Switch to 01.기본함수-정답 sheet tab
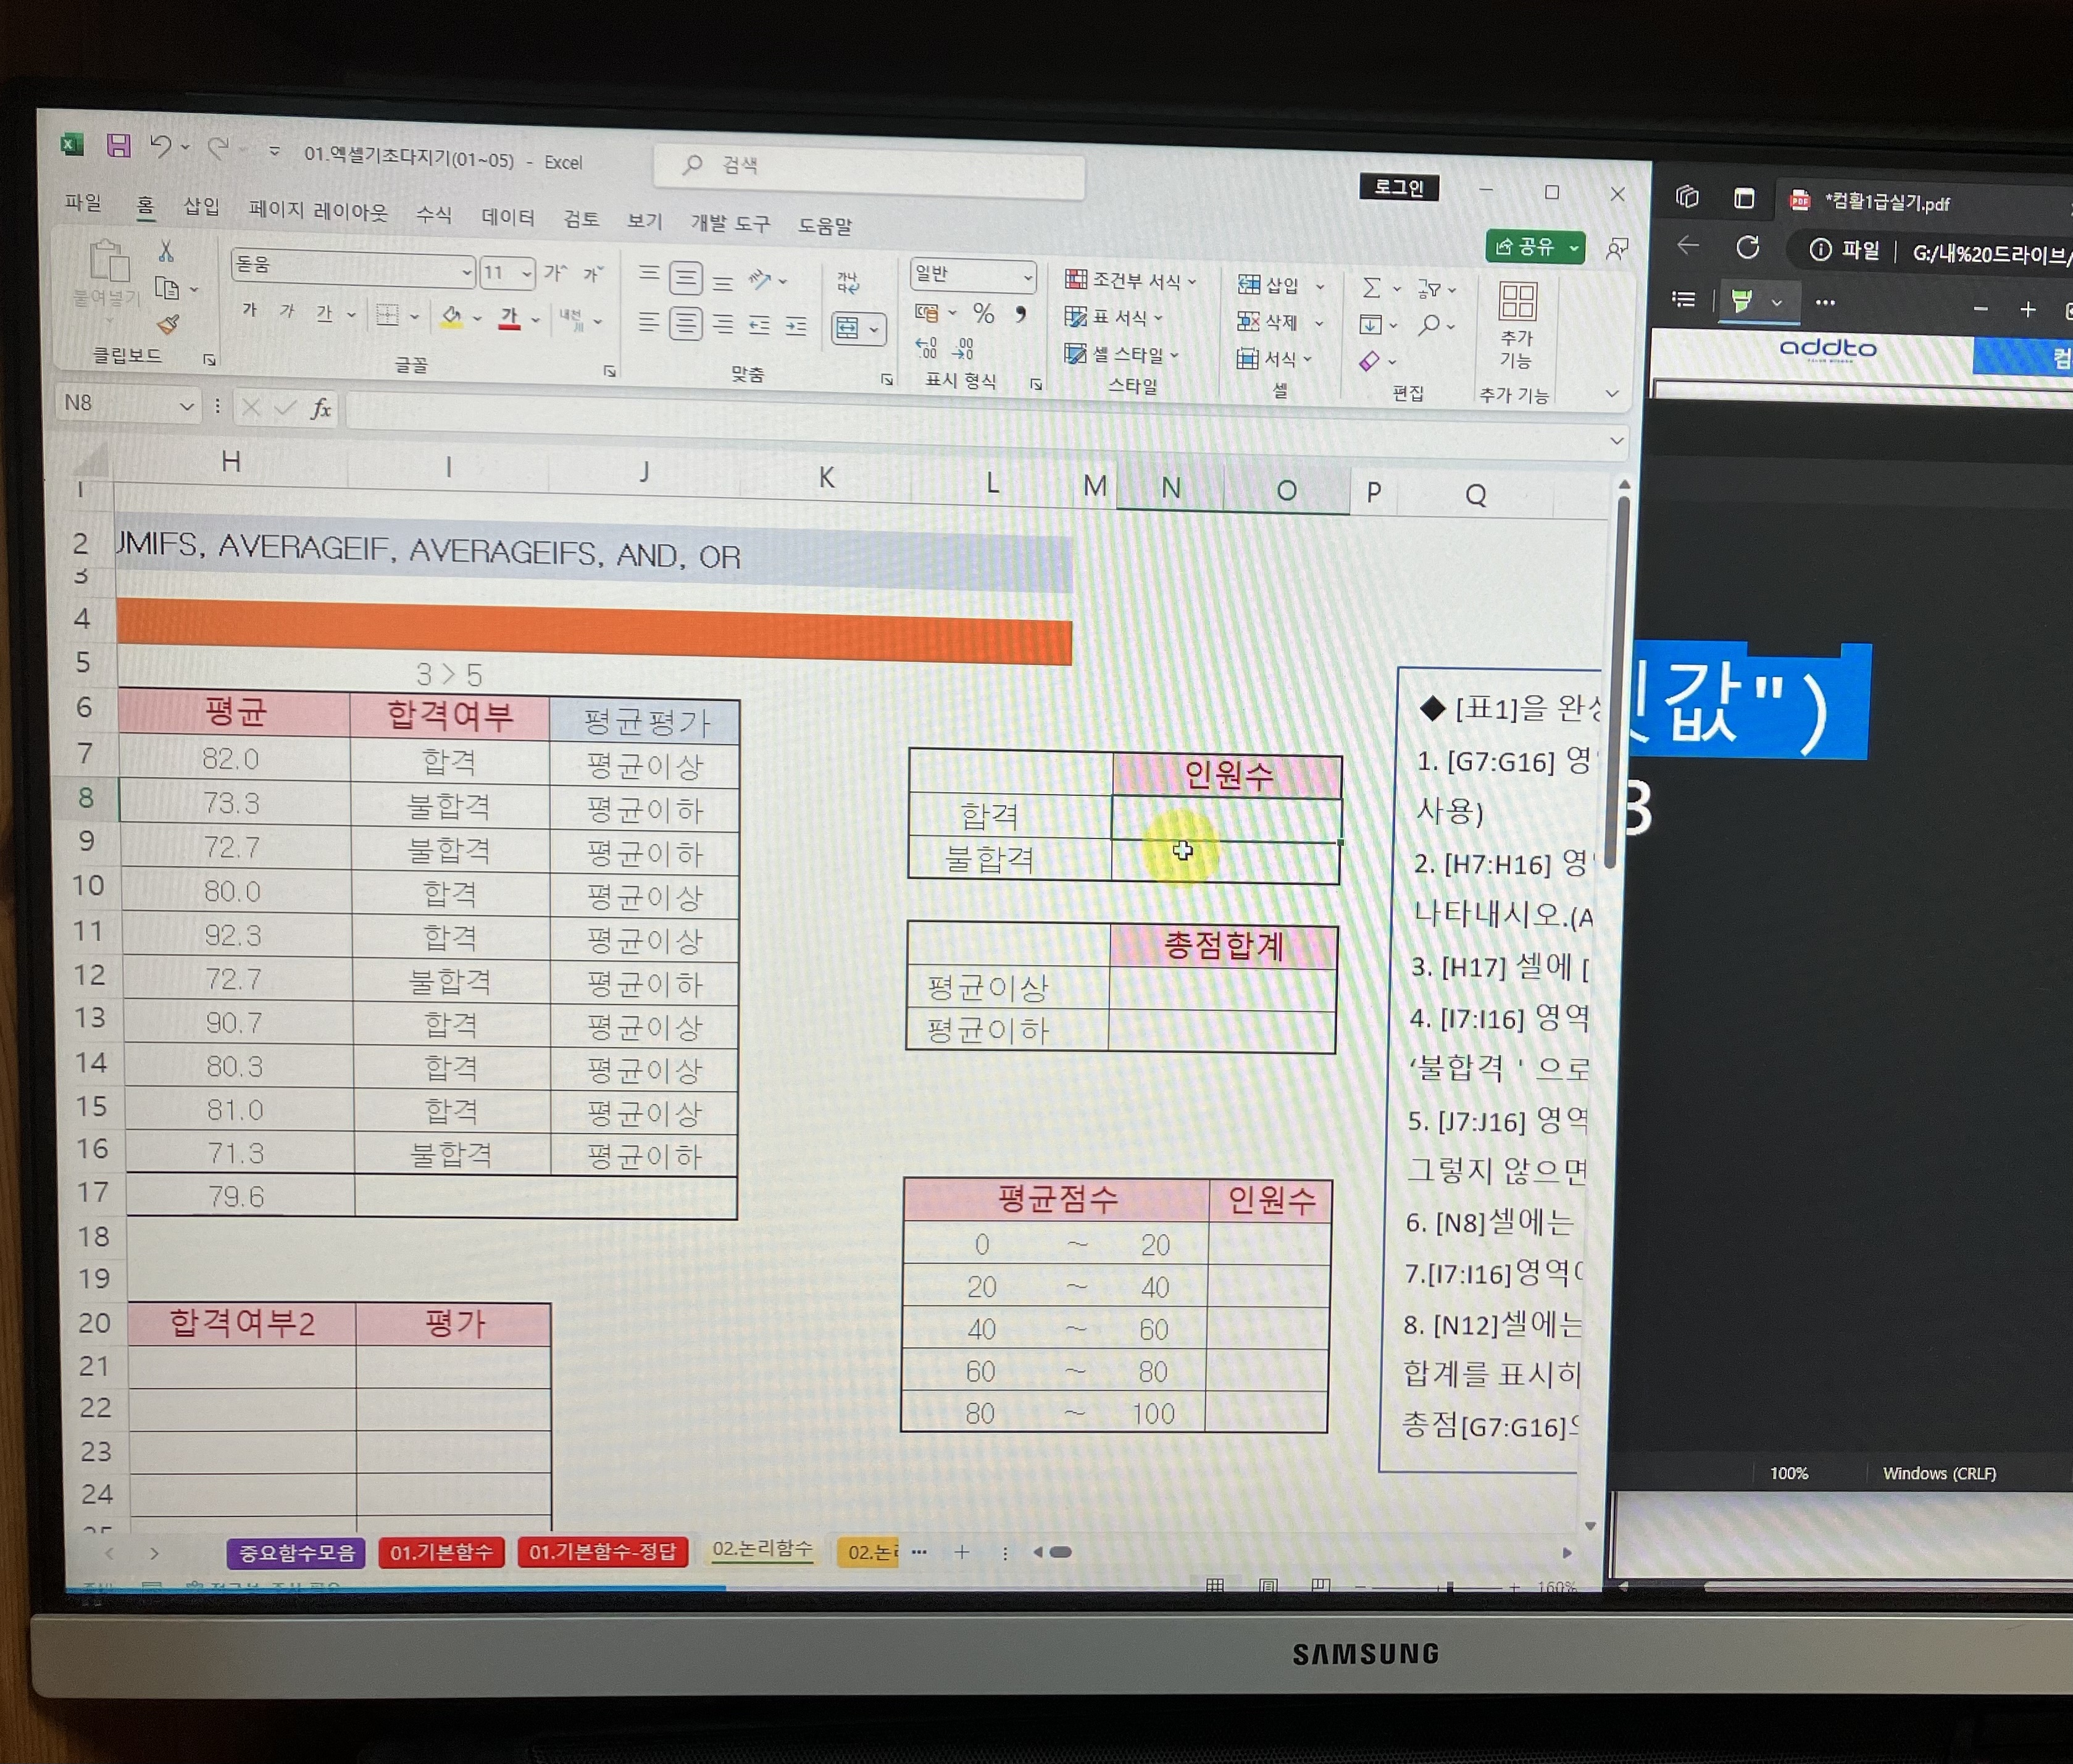The height and width of the screenshot is (1764, 2073). [x=603, y=1552]
